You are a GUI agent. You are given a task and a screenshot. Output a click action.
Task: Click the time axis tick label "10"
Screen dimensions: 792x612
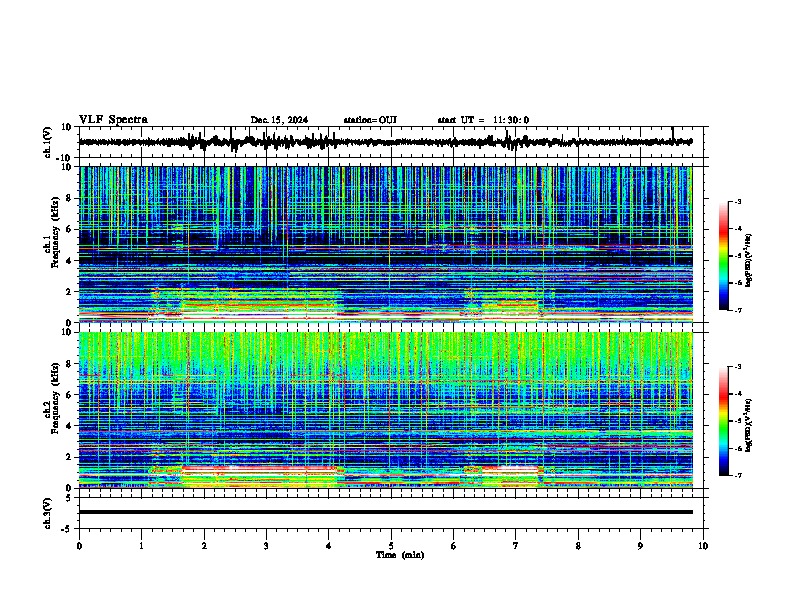(703, 546)
